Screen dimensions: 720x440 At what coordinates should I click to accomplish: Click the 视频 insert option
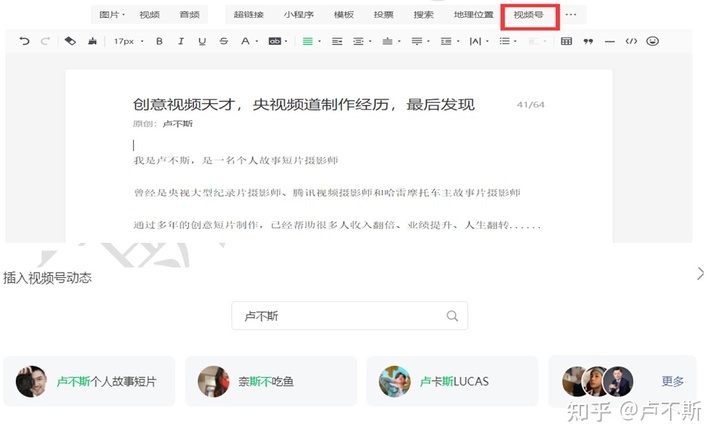[x=150, y=15]
